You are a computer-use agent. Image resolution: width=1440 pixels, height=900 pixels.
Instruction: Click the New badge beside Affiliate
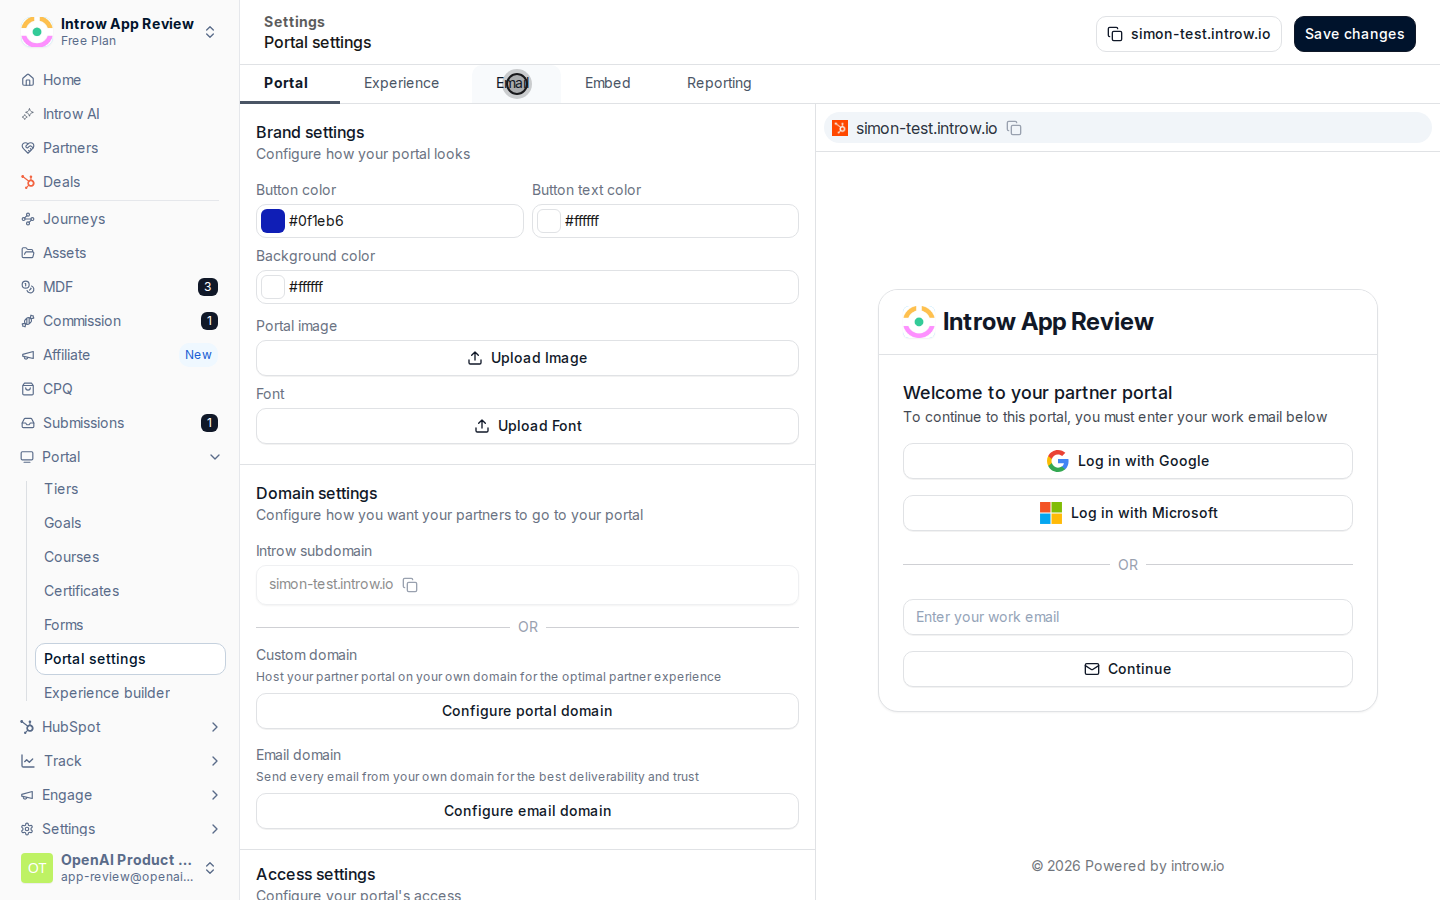pos(198,355)
